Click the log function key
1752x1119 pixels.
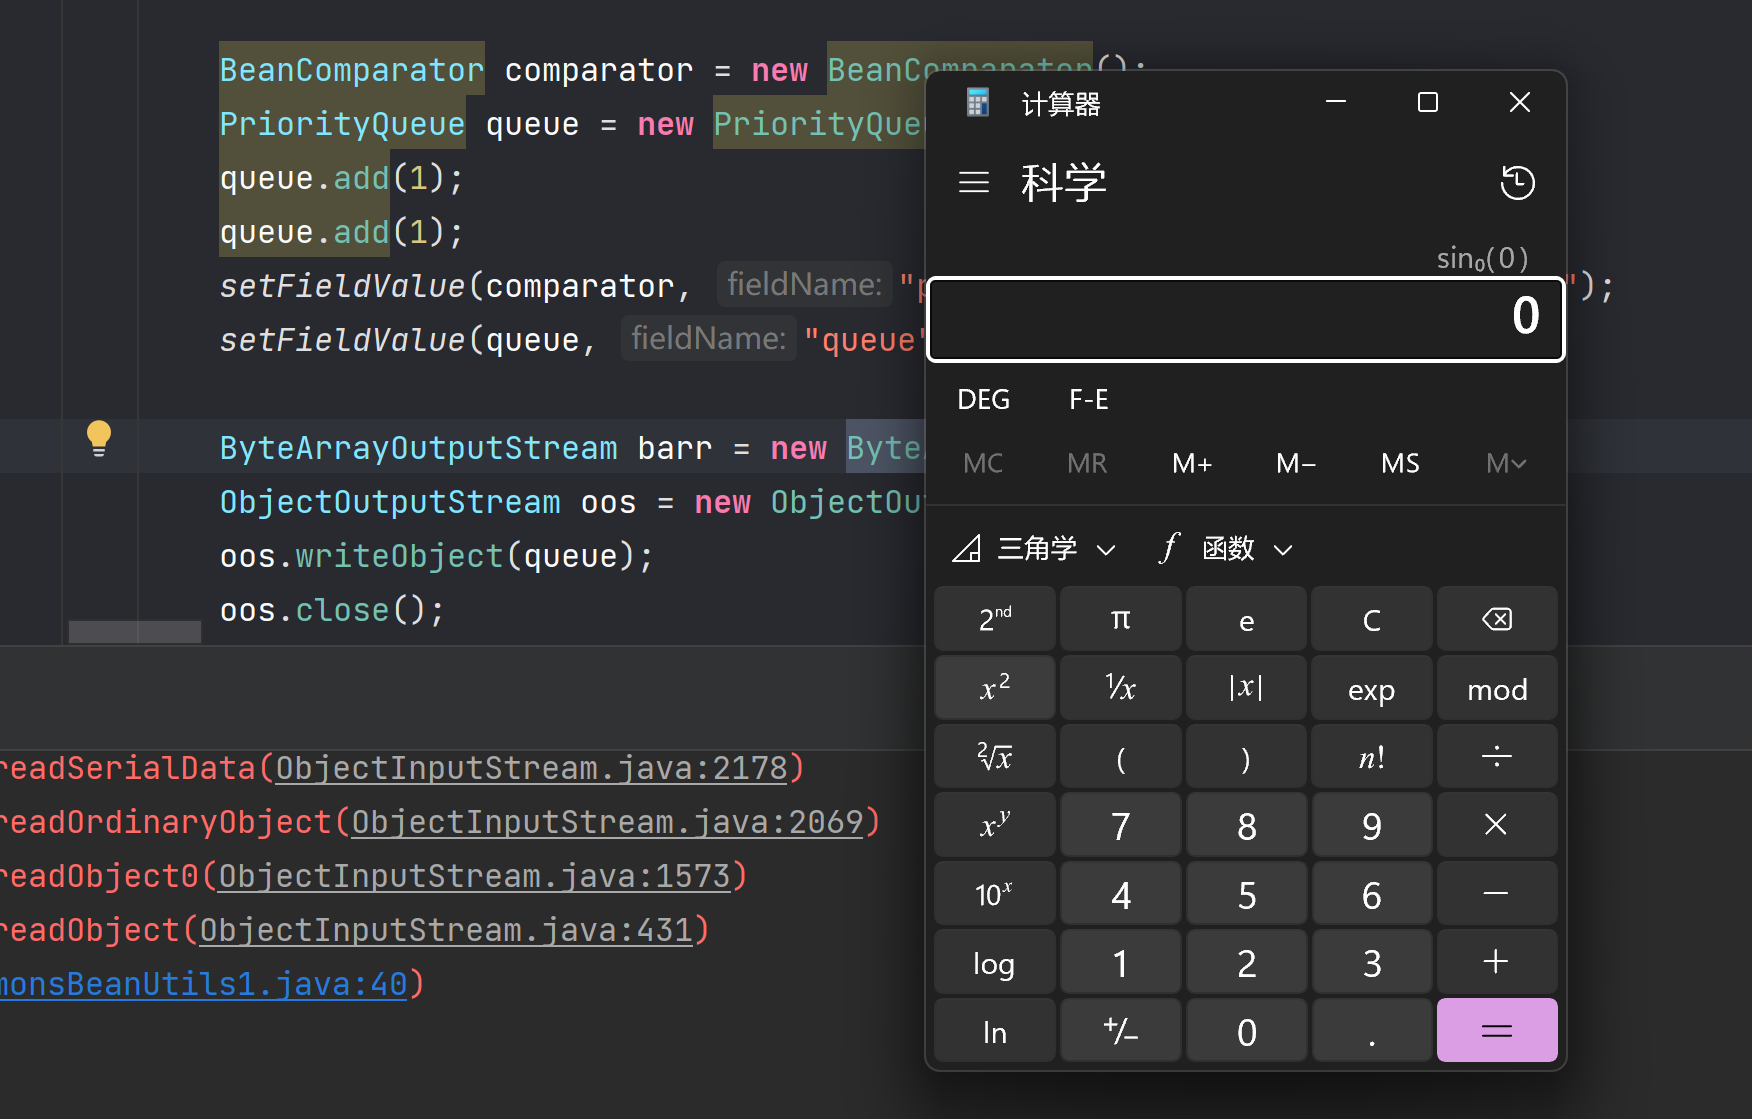995,962
